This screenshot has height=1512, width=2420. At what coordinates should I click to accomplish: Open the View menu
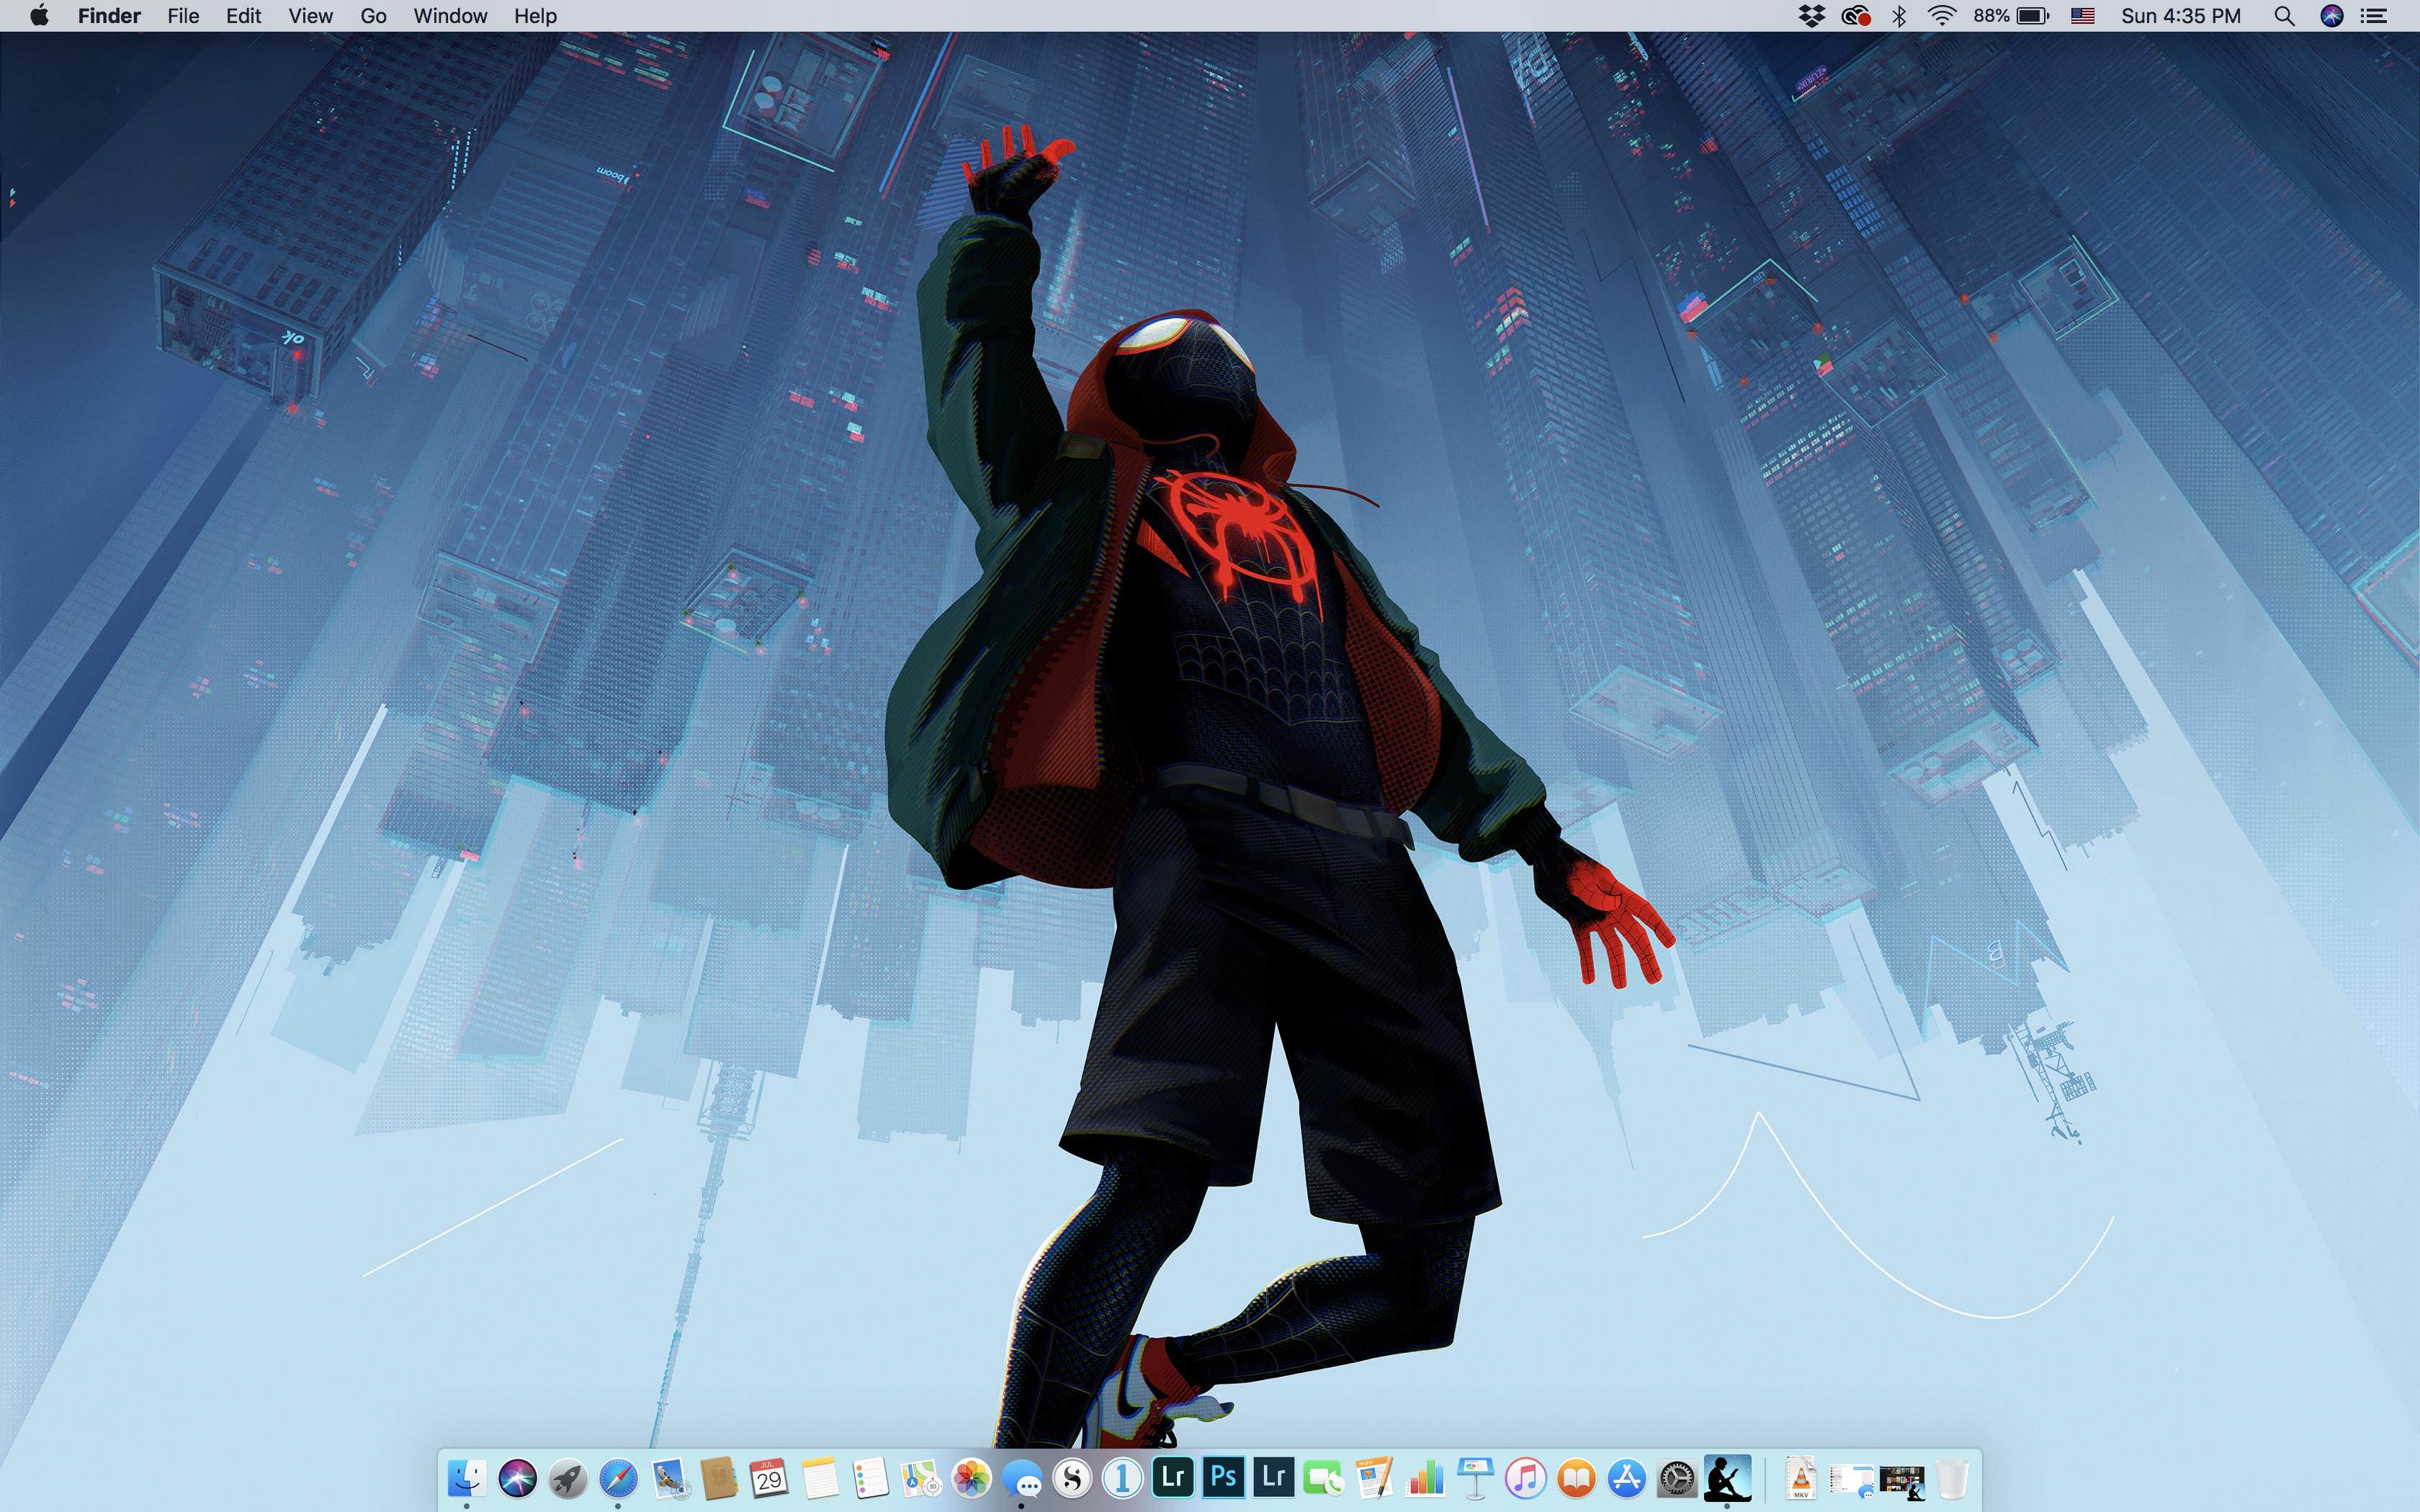click(310, 16)
